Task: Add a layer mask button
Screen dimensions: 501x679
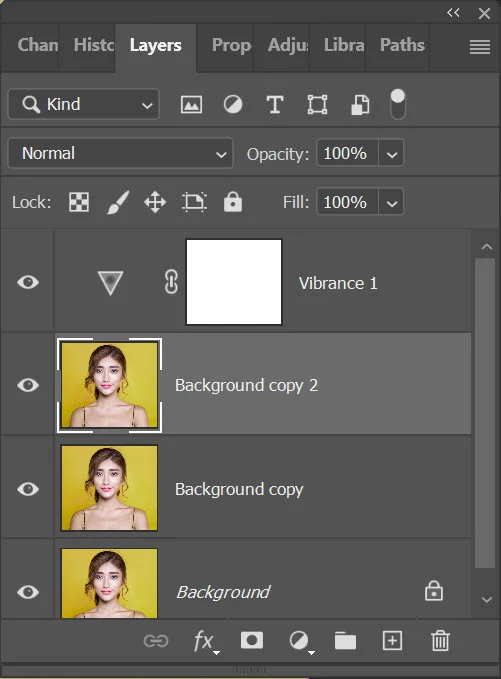Action: [x=252, y=640]
